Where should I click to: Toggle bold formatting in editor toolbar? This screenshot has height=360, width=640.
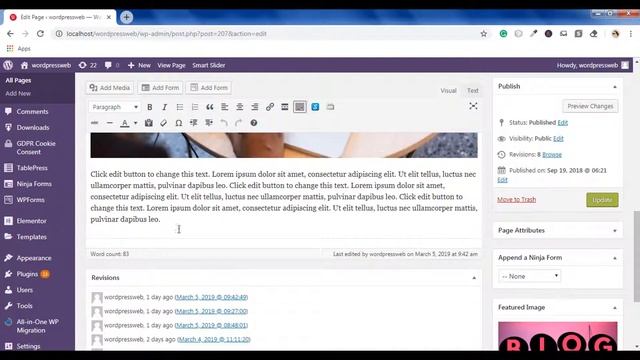(x=150, y=107)
